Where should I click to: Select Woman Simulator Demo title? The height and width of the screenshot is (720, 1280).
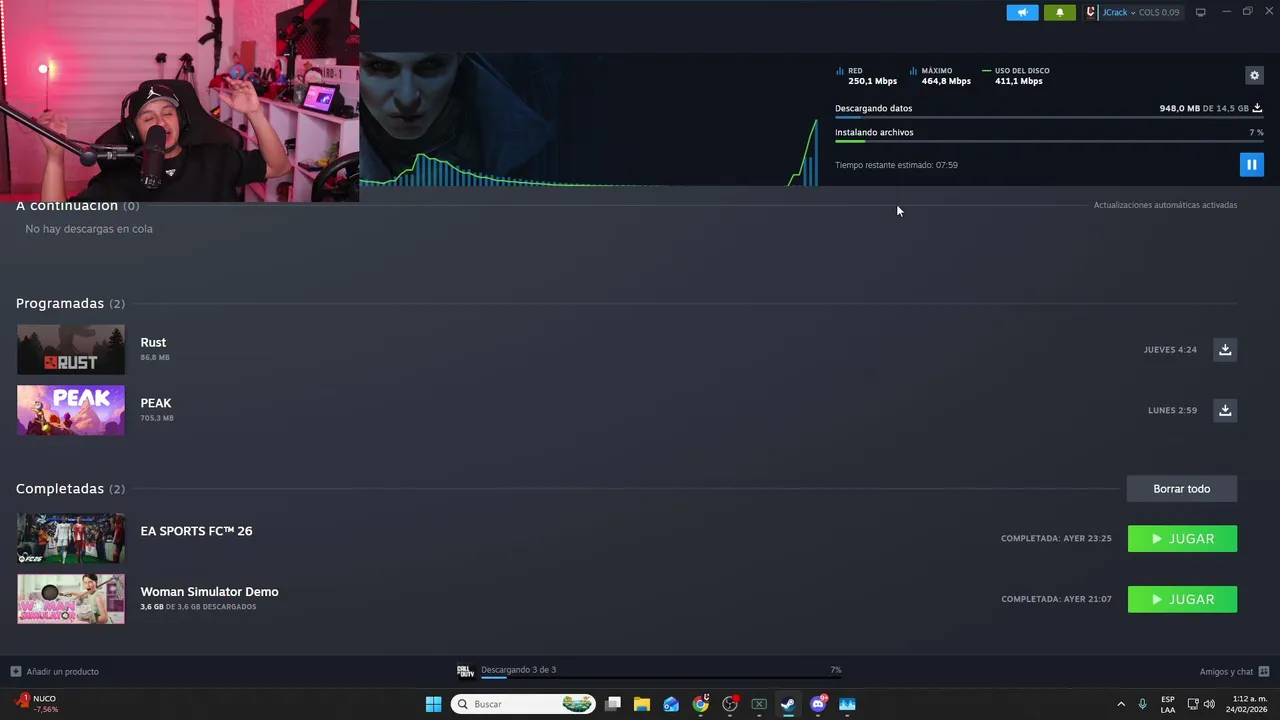click(x=209, y=592)
